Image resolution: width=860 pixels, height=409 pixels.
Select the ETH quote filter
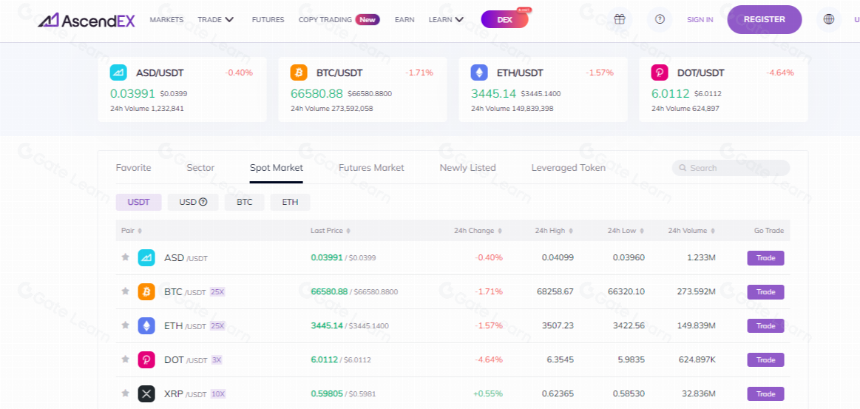[290, 202]
